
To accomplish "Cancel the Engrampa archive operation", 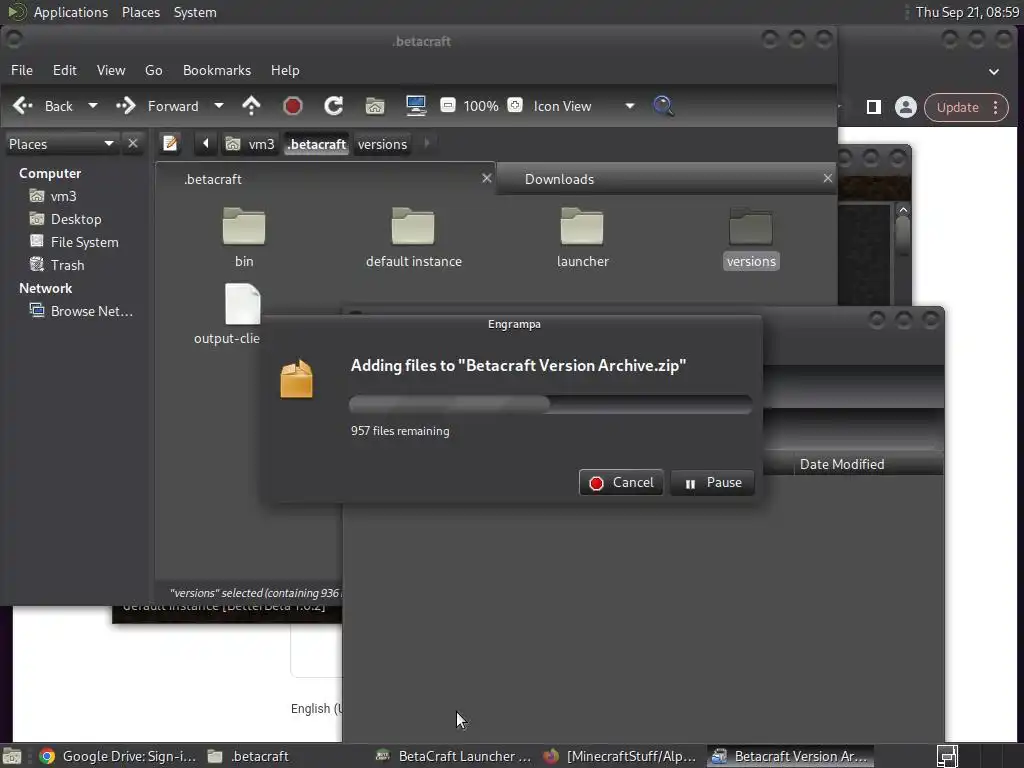I will click(x=621, y=483).
